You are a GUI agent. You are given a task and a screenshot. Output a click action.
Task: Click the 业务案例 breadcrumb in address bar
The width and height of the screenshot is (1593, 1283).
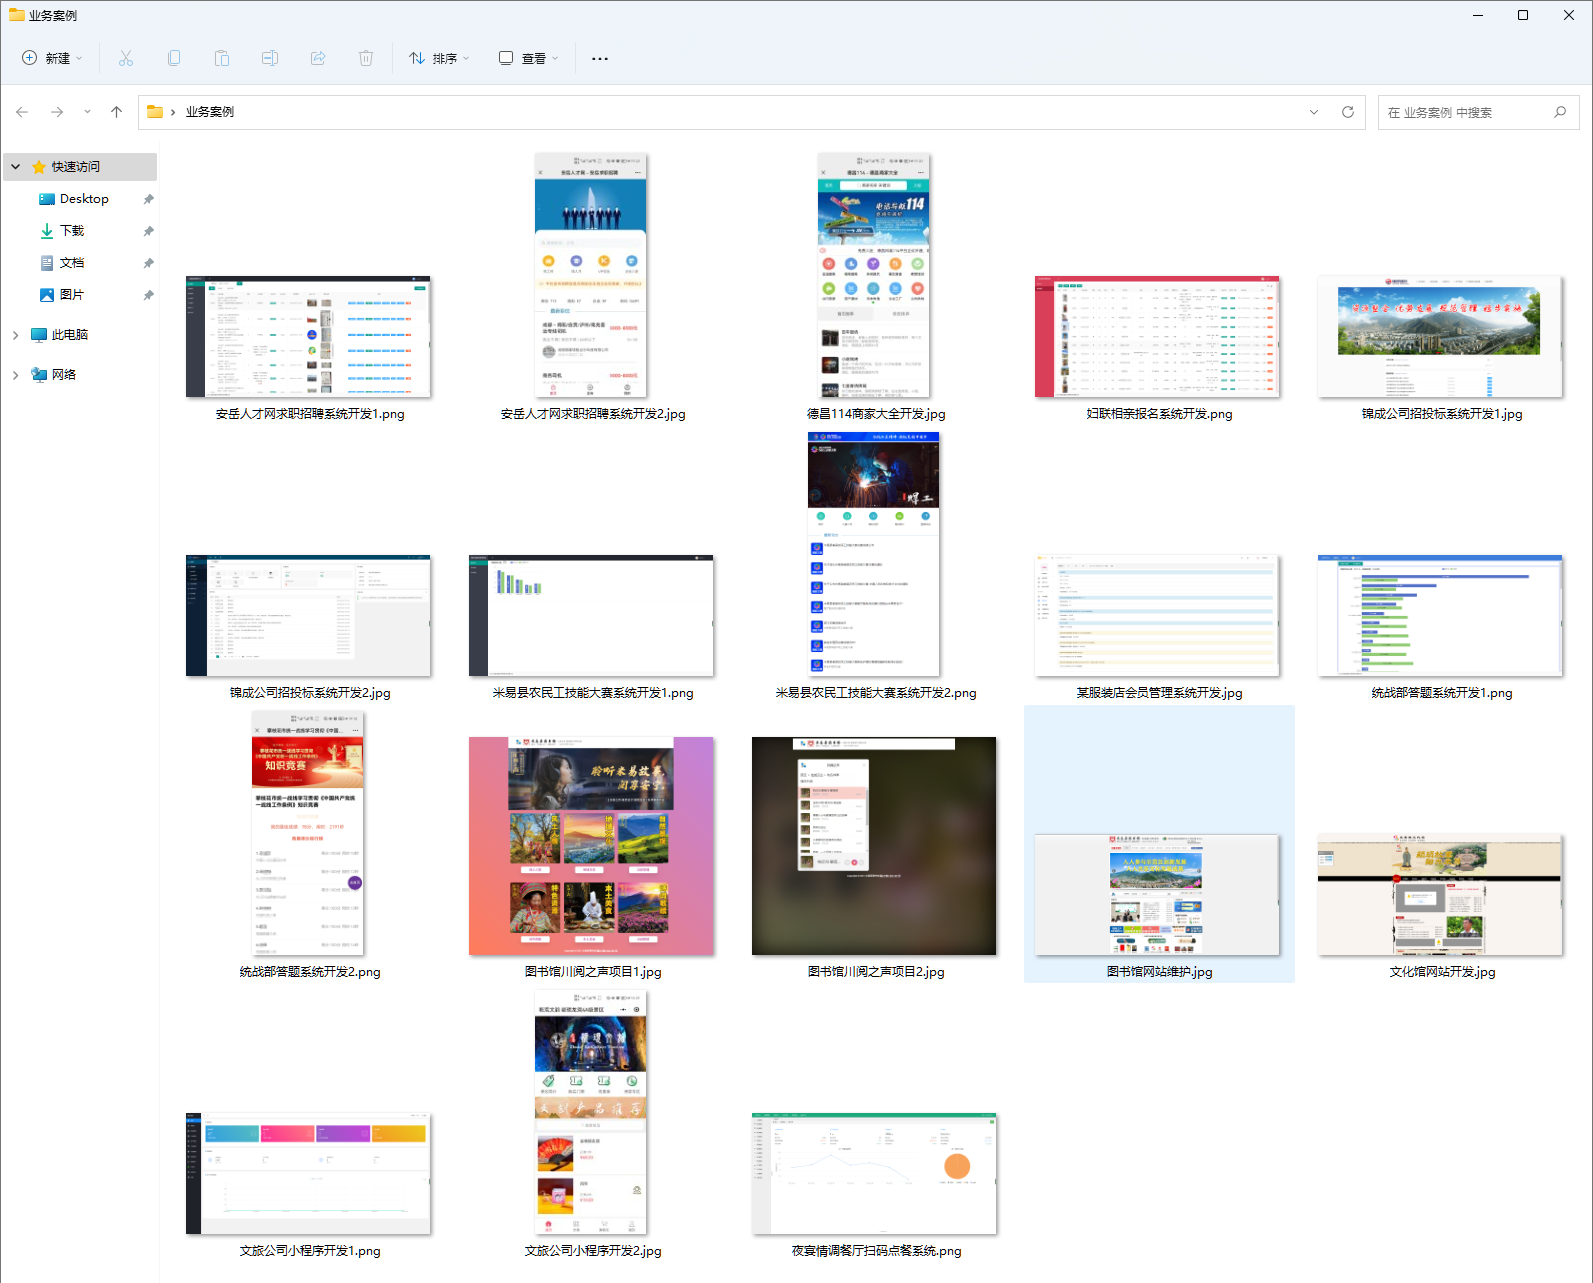point(210,112)
